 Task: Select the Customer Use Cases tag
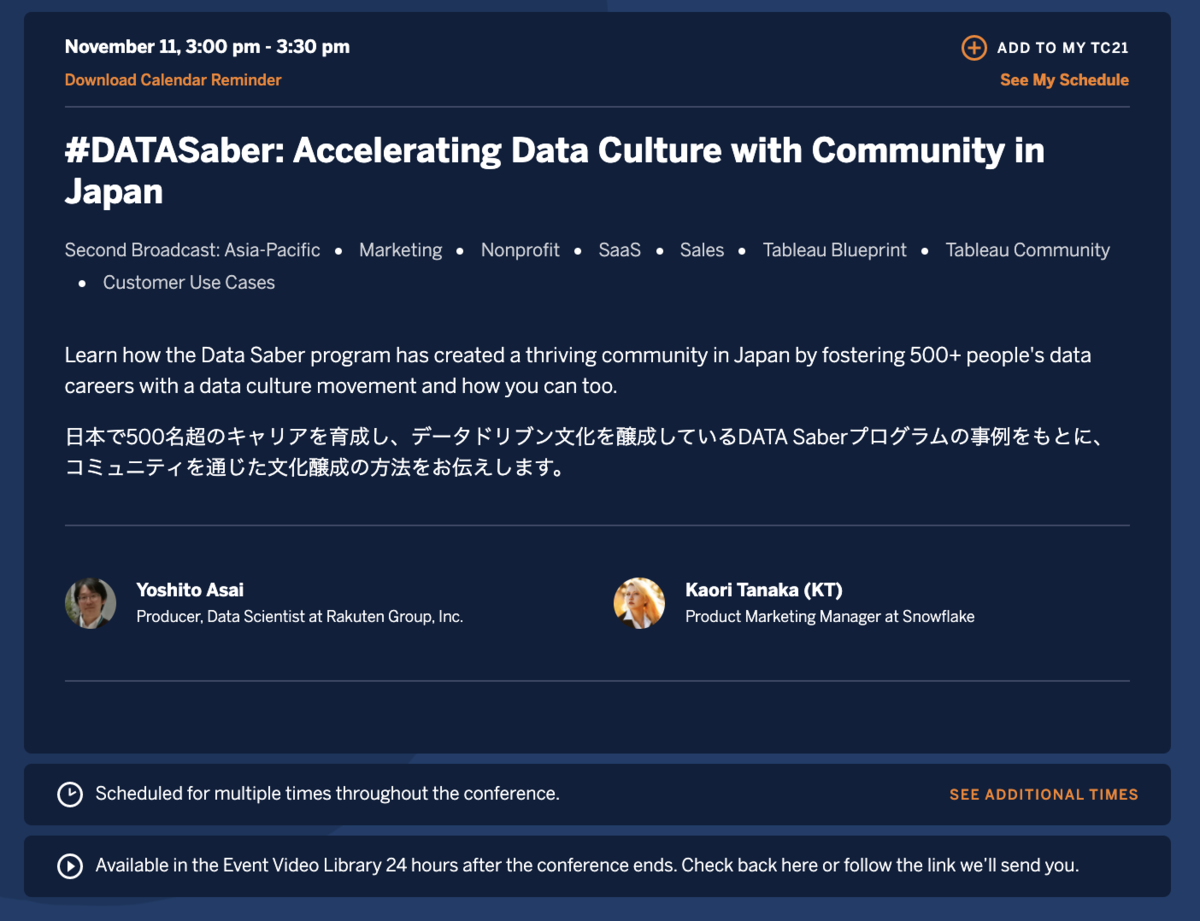[x=189, y=282]
